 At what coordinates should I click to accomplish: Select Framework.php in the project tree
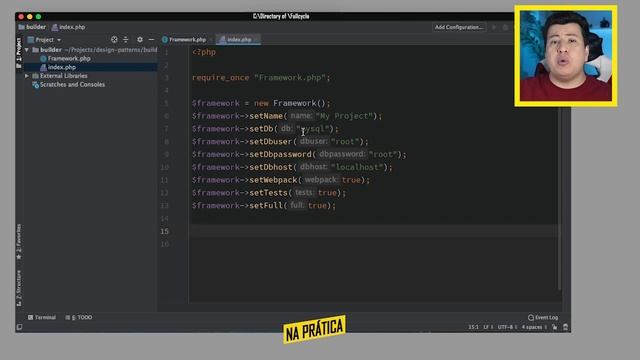(x=69, y=58)
